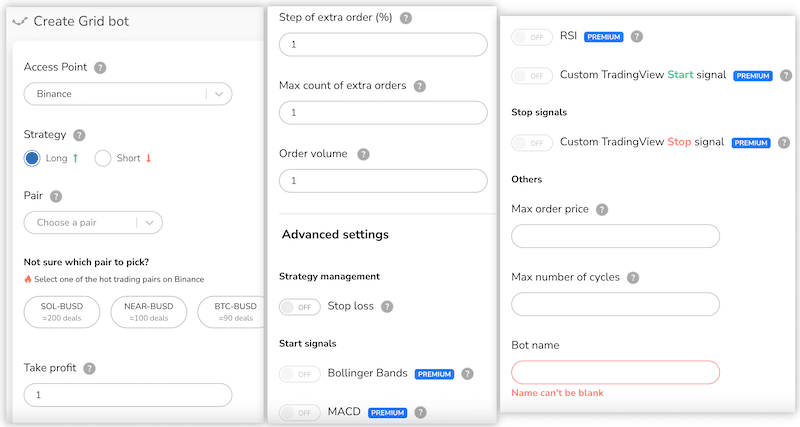Select the Long strategy radio button
800x427 pixels.
pyautogui.click(x=32, y=159)
